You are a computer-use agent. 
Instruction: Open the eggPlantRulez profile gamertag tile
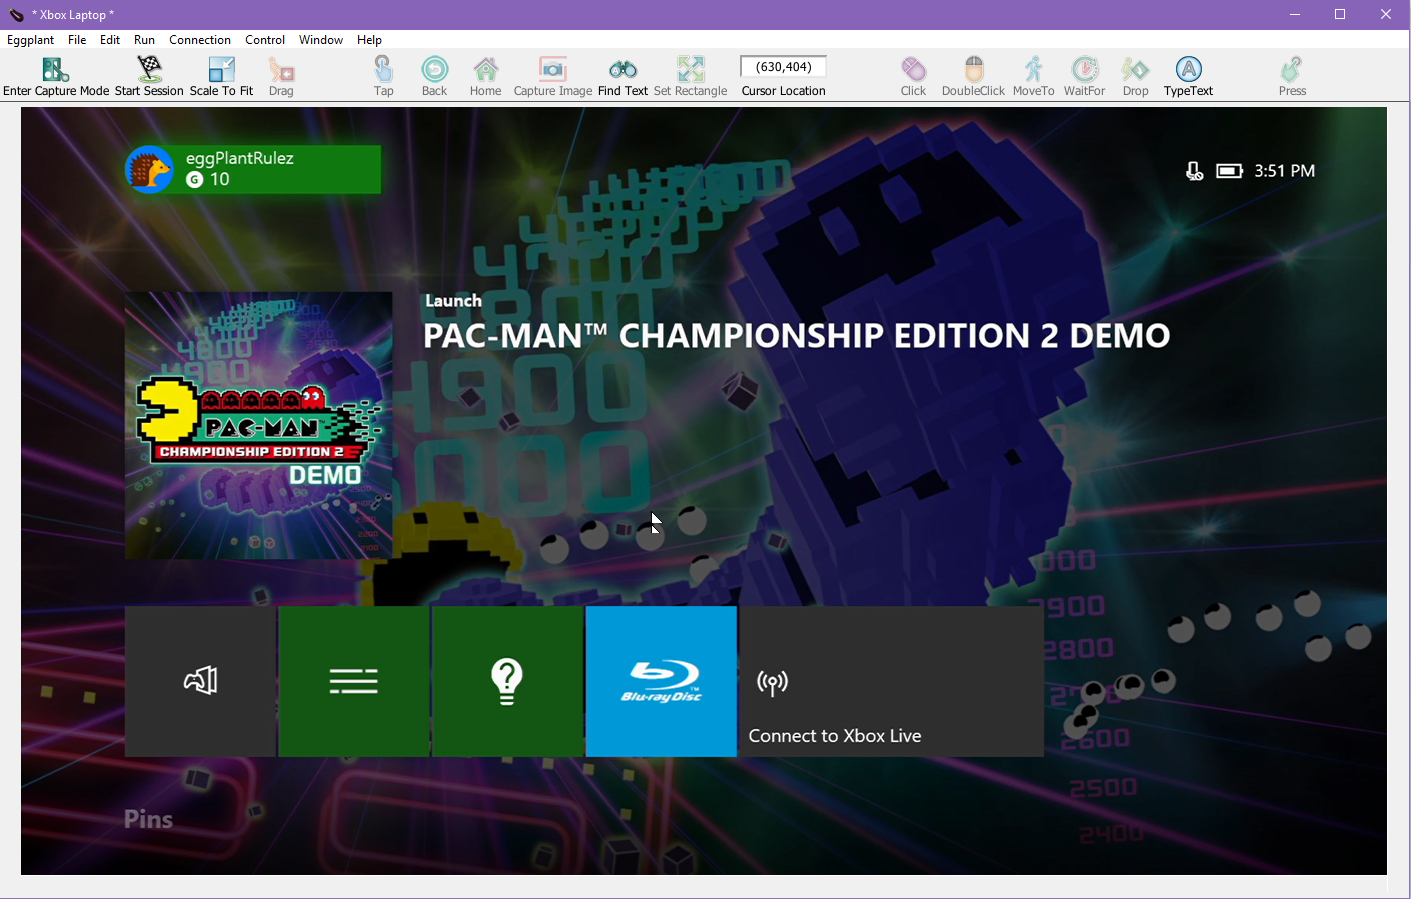253,169
